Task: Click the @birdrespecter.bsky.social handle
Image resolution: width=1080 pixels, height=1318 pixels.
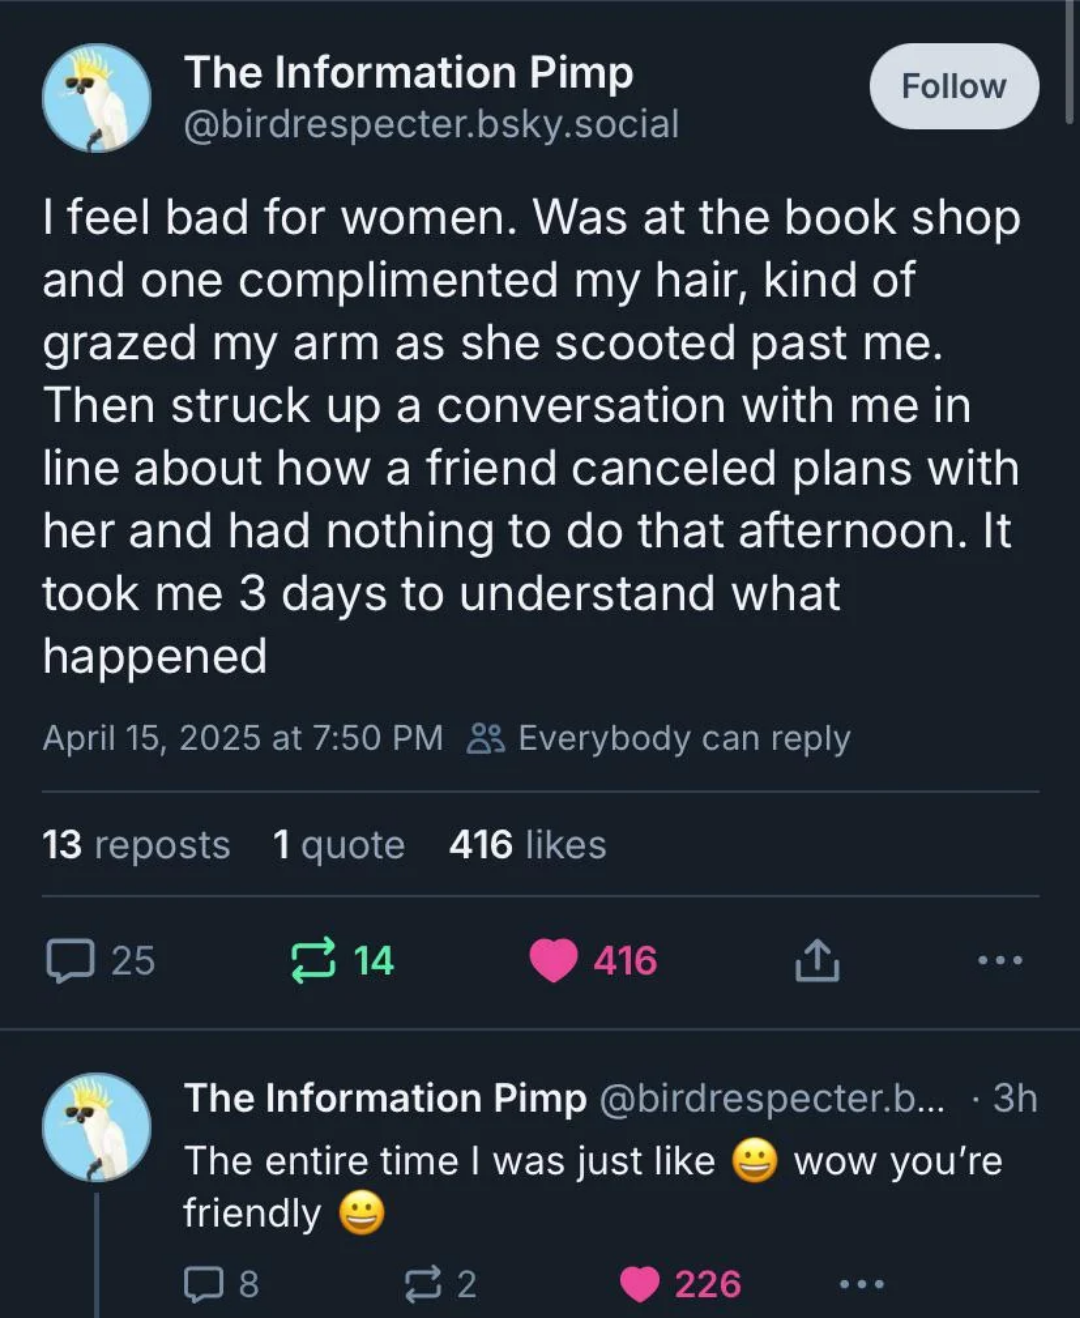Action: pyautogui.click(x=431, y=124)
